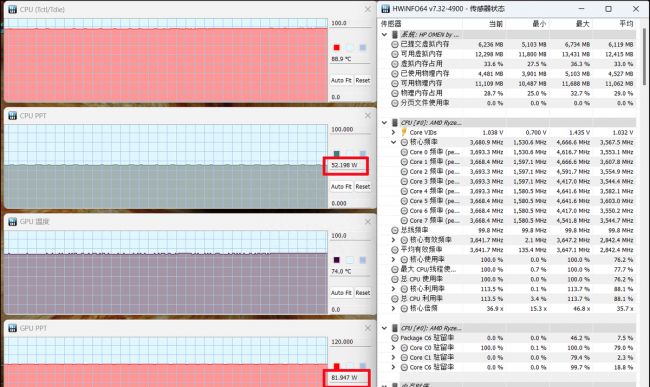Click the sensor icon next to 平均有效频率

tap(395, 249)
